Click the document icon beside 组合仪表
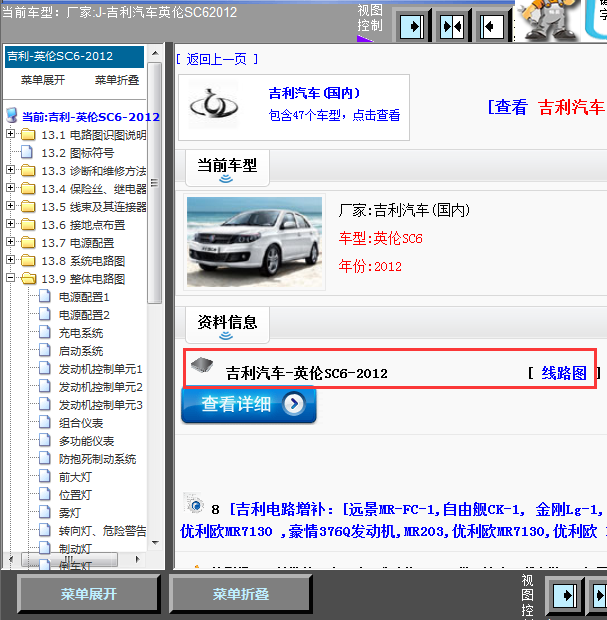This screenshot has width=607, height=620. click(x=45, y=422)
